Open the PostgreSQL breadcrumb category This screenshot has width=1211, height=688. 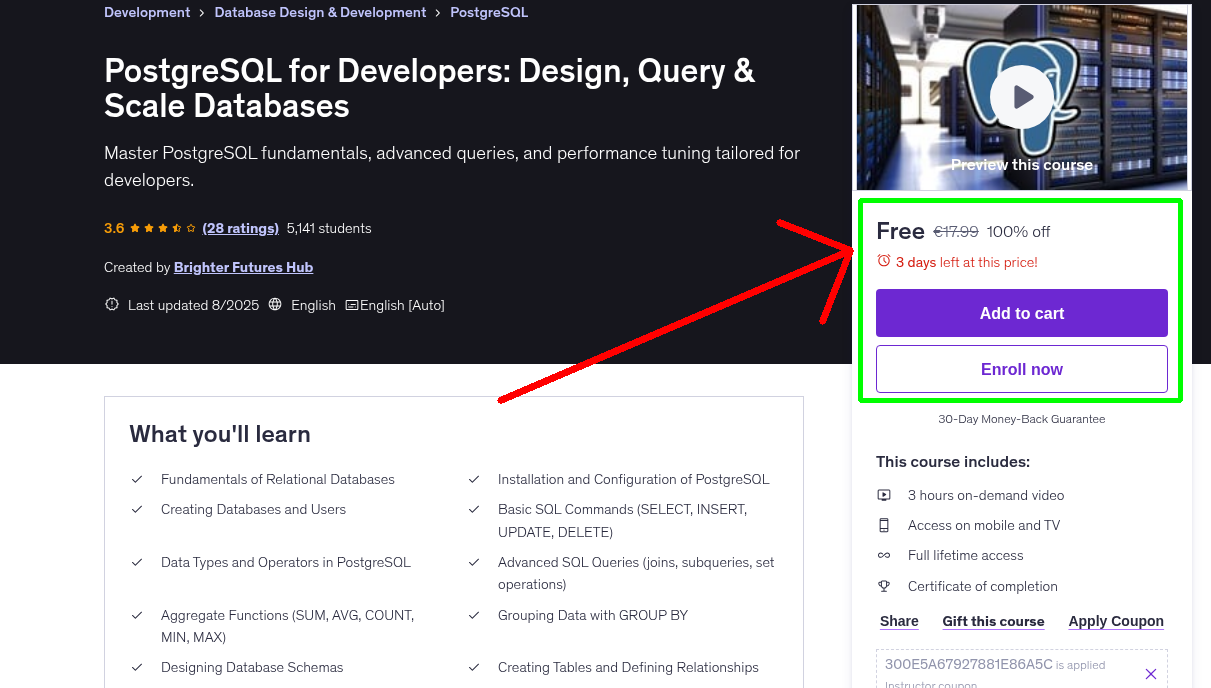click(489, 12)
